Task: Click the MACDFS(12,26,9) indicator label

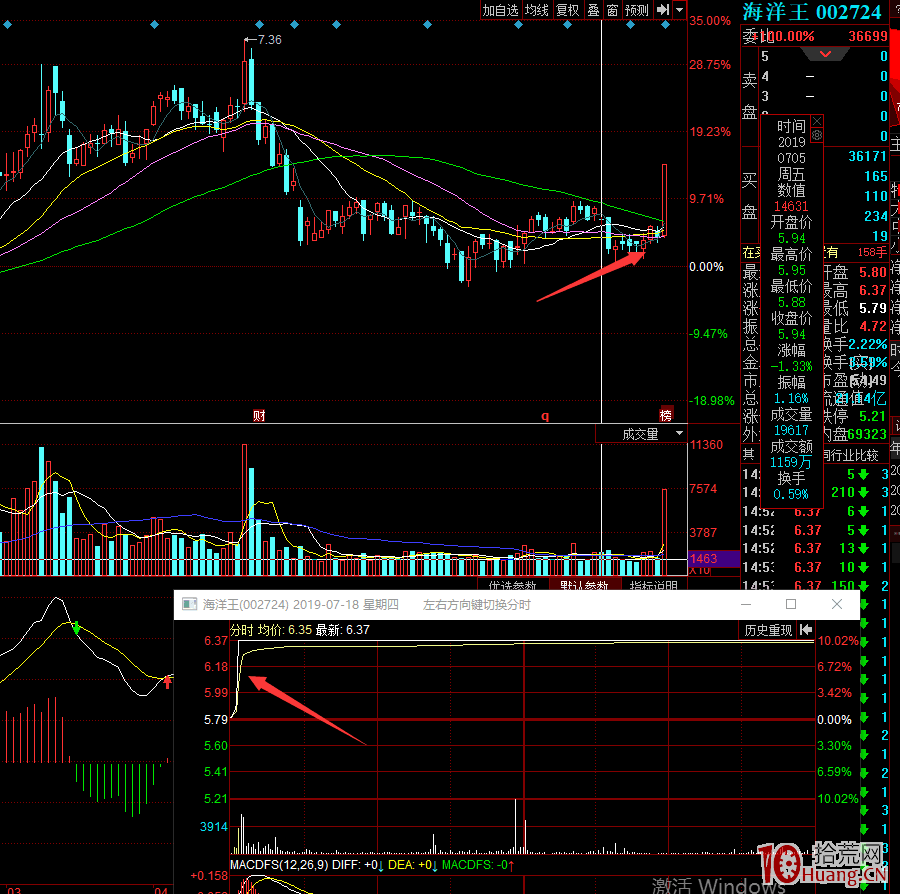Action: click(279, 864)
